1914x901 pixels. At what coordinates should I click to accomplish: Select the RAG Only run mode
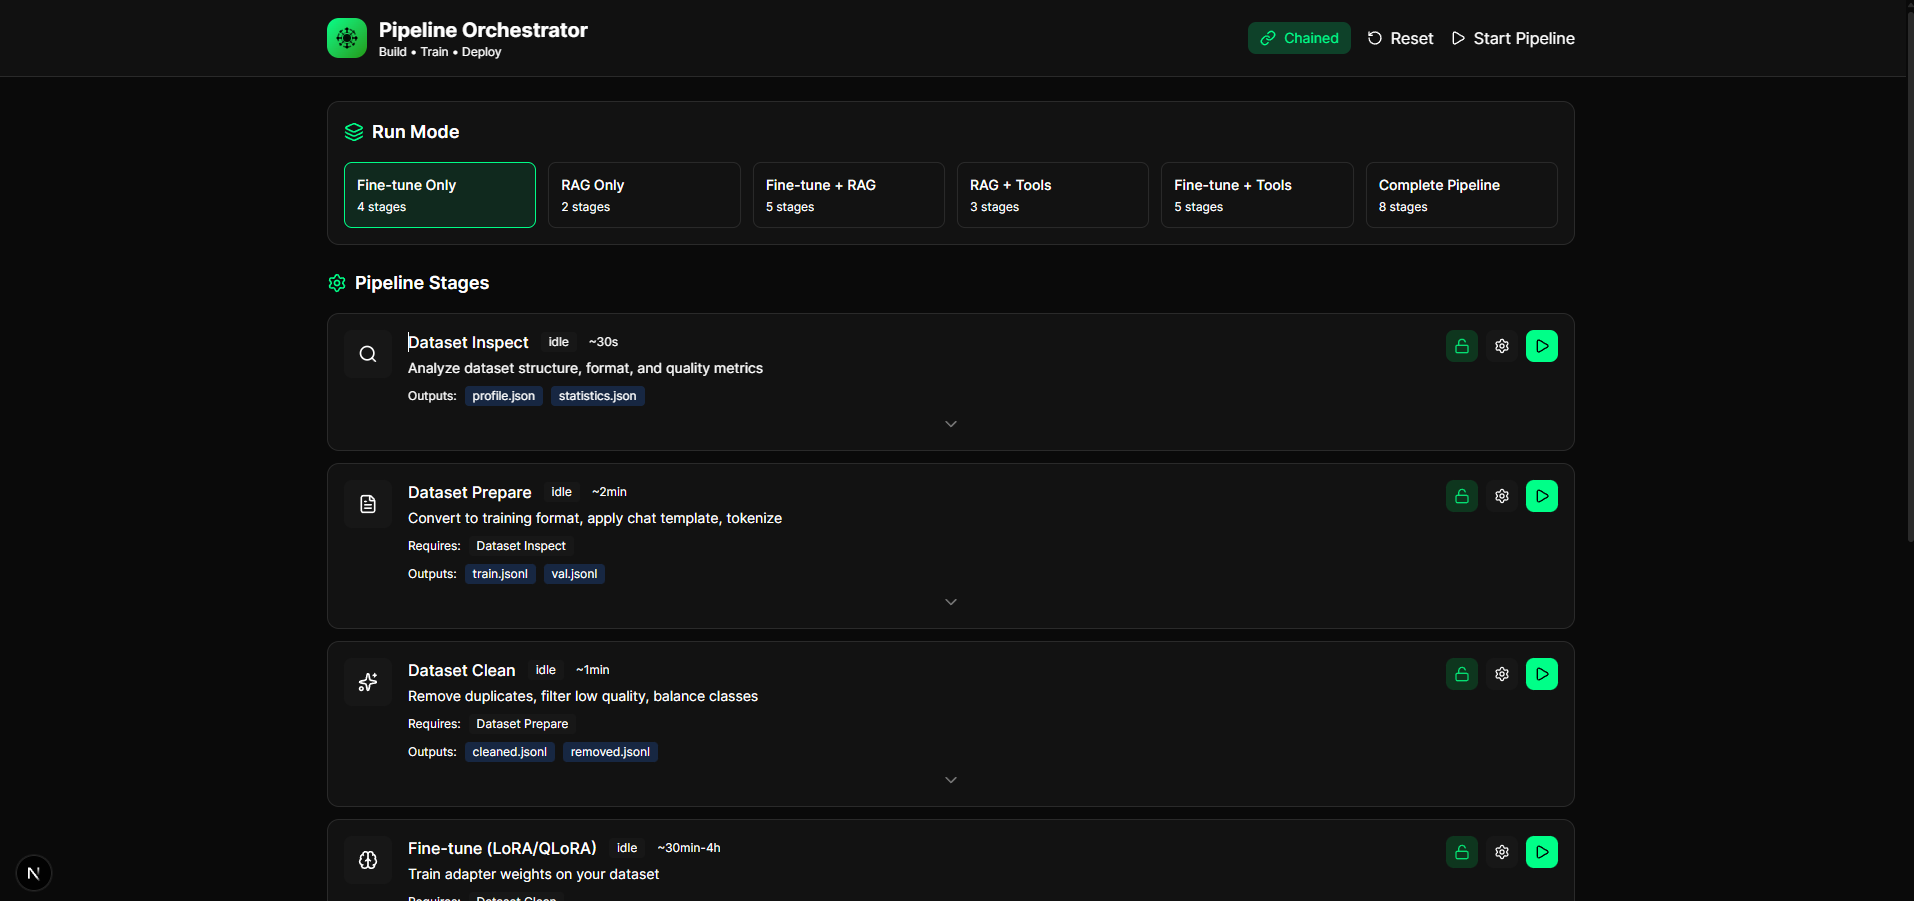[644, 195]
